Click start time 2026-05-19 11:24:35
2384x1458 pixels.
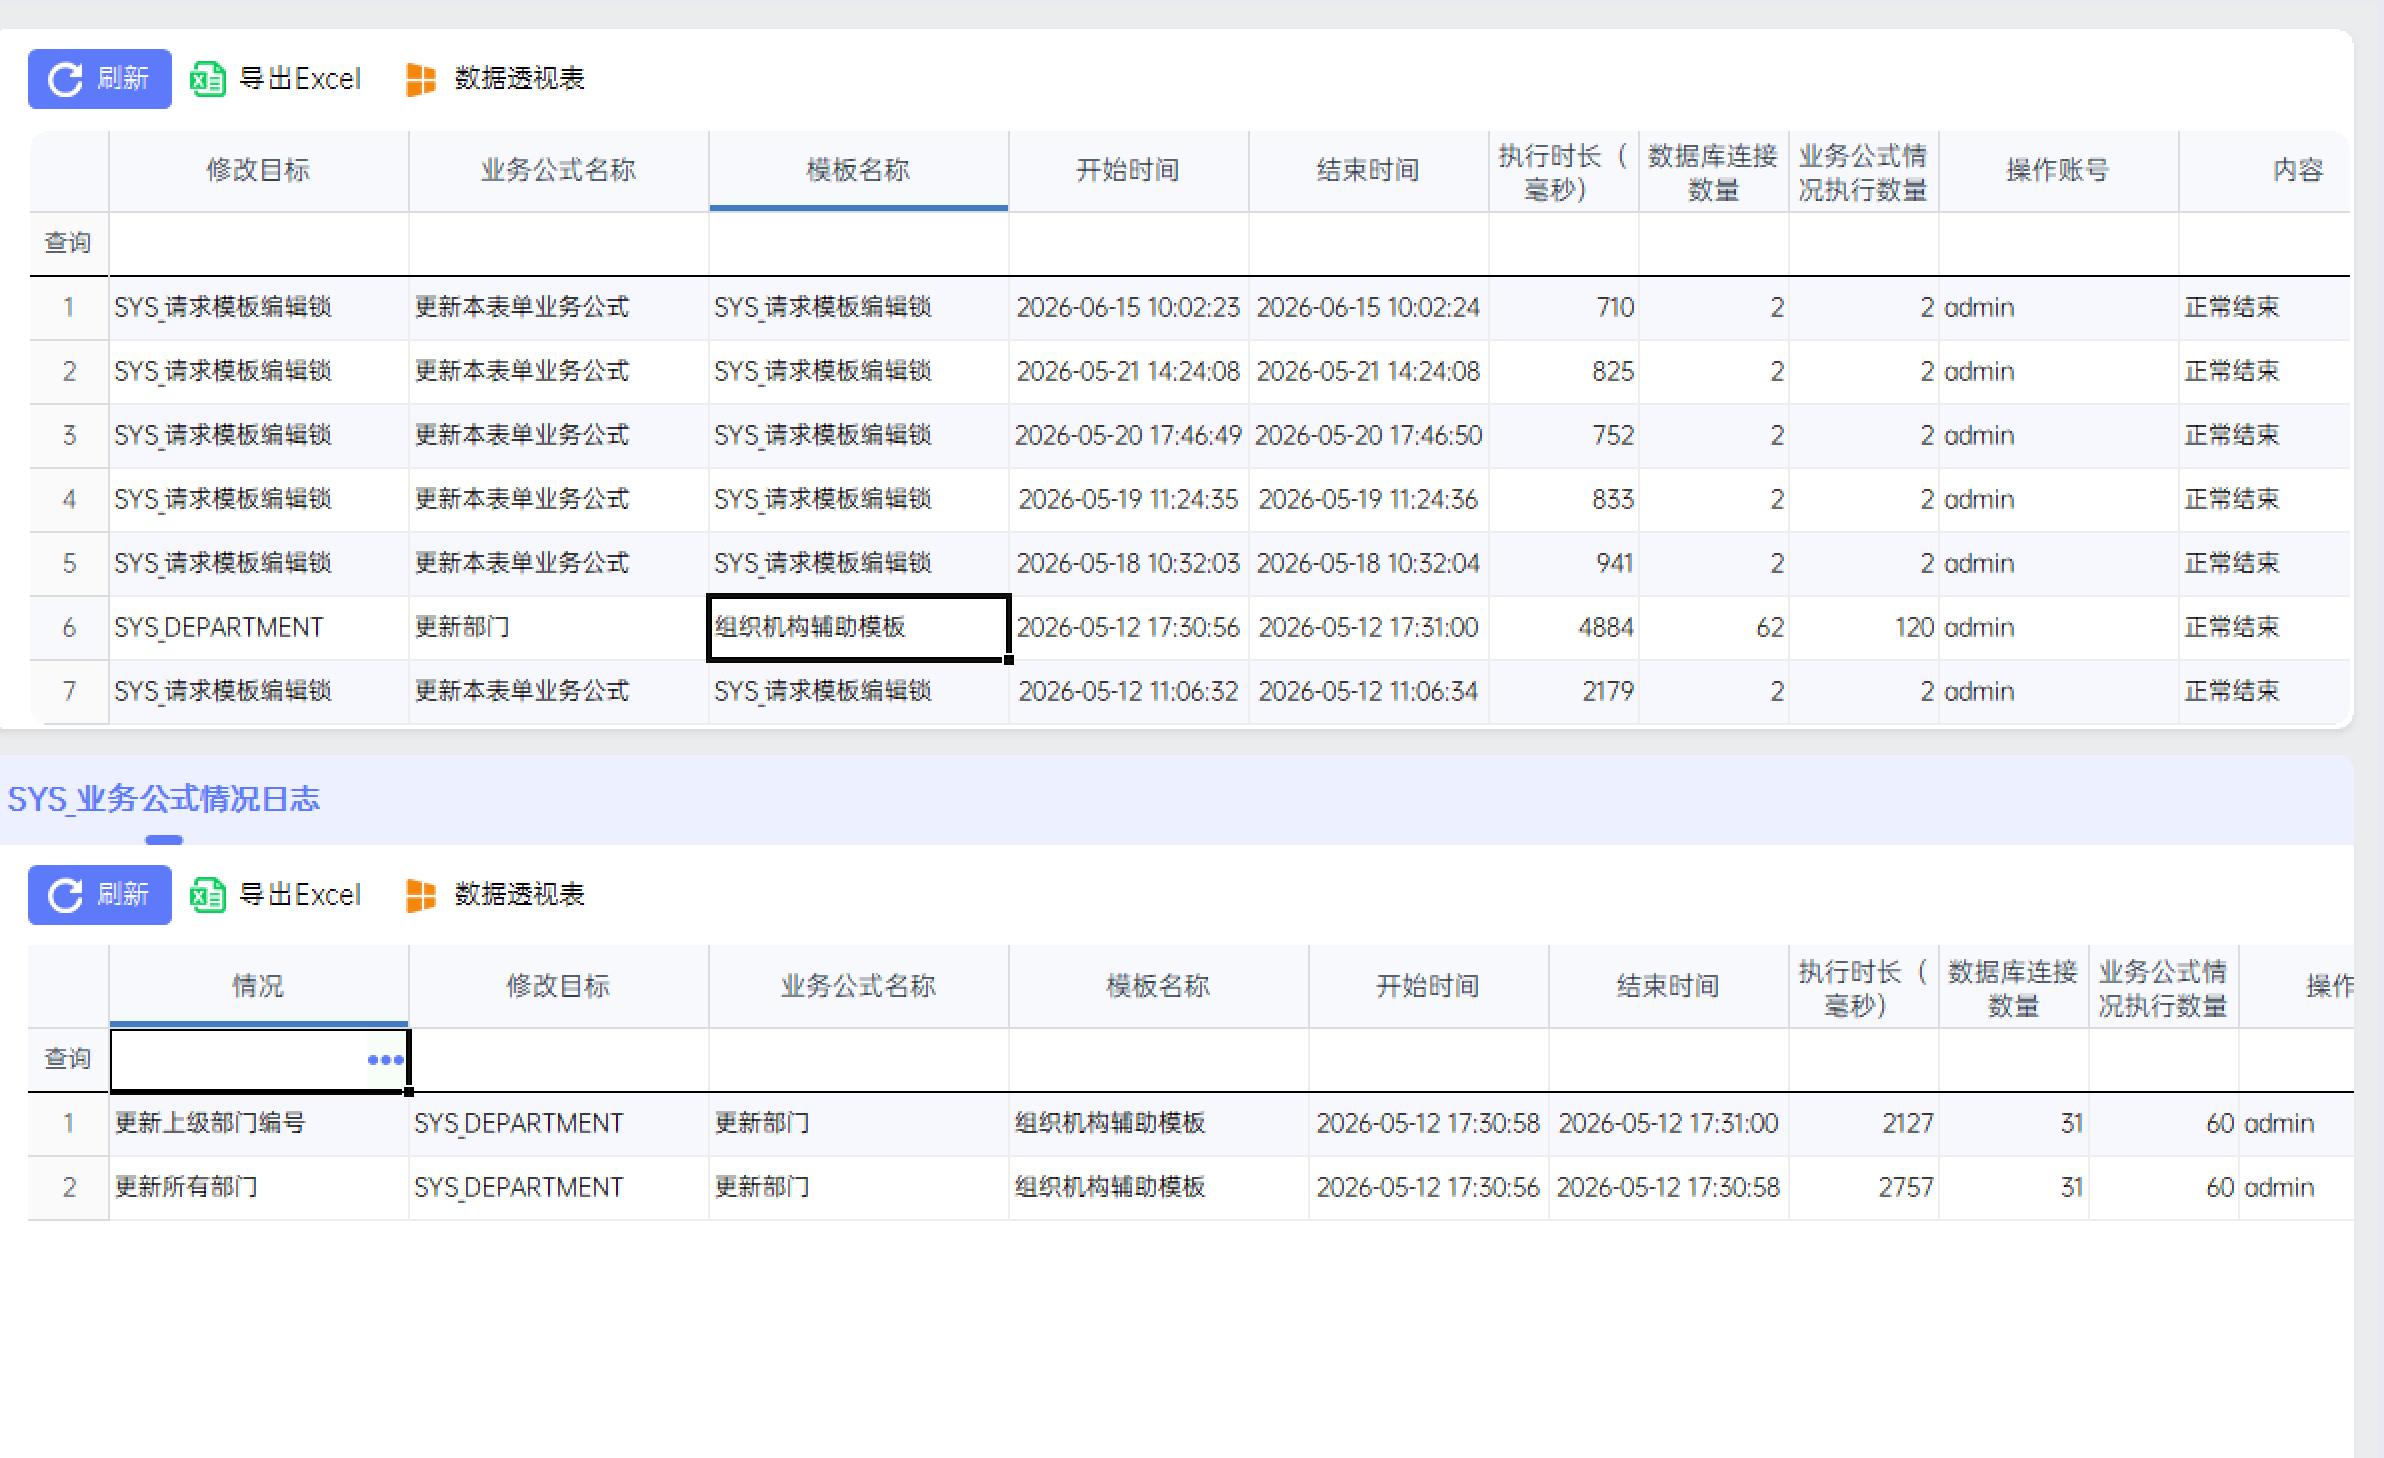(x=1129, y=500)
